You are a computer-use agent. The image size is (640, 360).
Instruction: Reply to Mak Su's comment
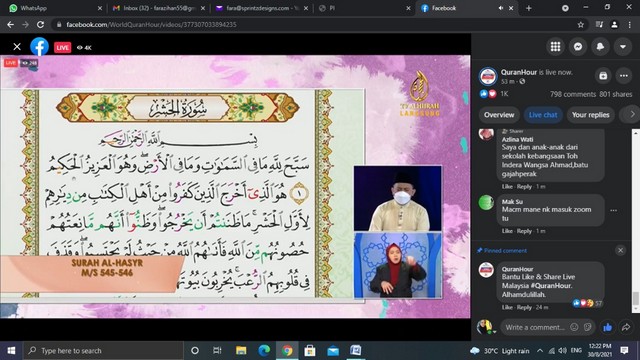pos(524,231)
